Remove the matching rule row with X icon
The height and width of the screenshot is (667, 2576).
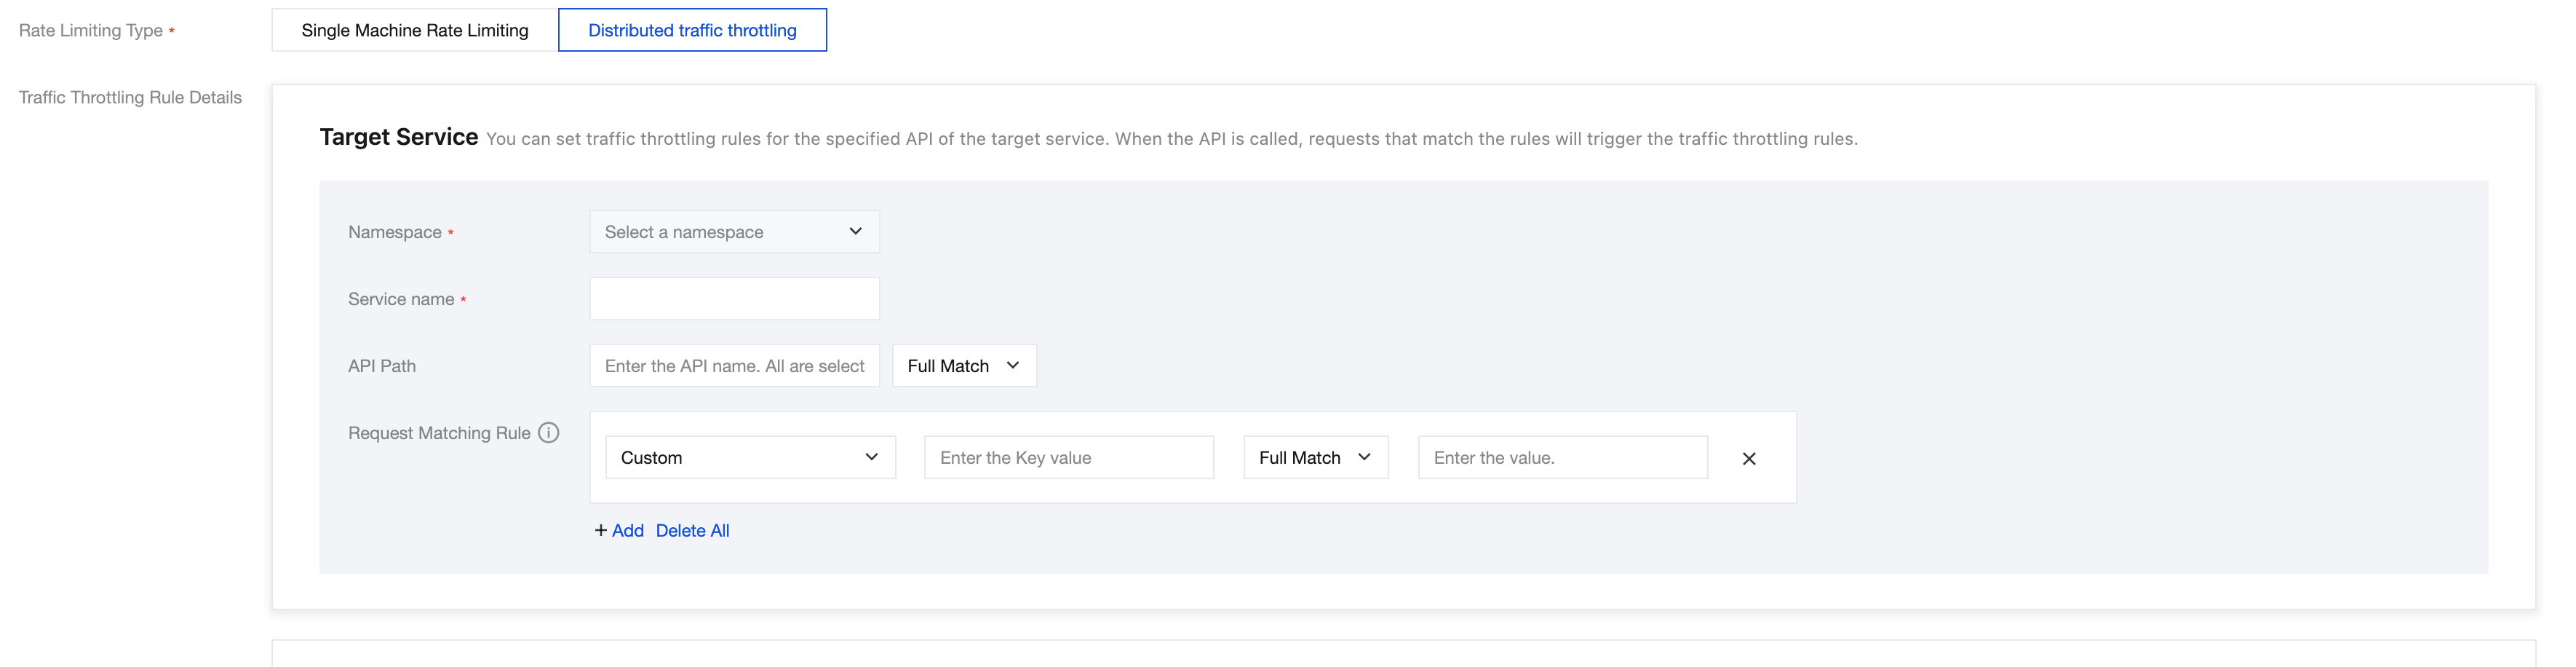click(x=1749, y=458)
